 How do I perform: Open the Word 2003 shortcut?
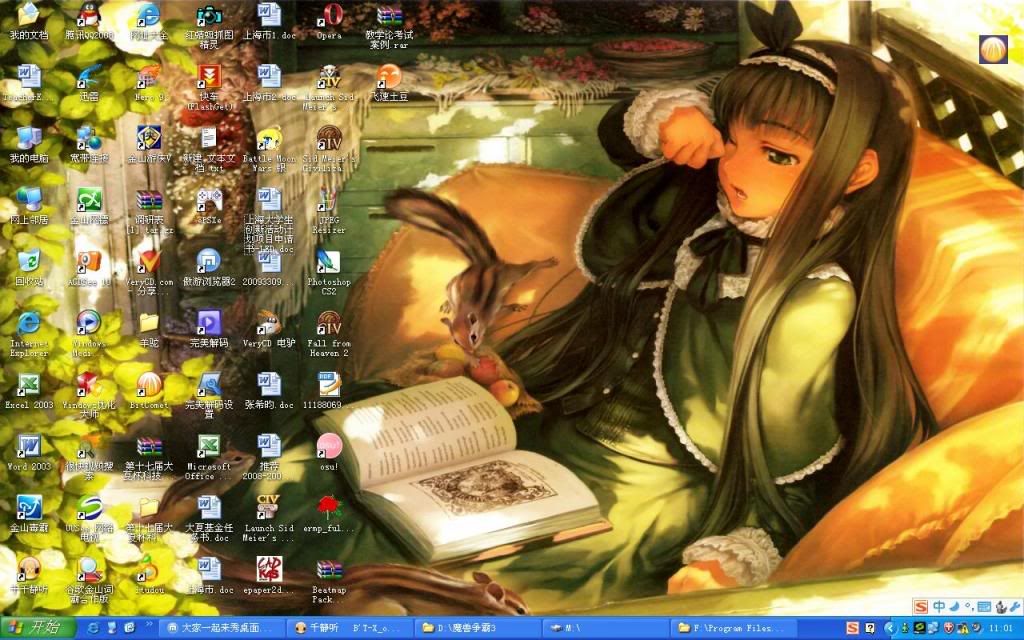pyautogui.click(x=28, y=446)
